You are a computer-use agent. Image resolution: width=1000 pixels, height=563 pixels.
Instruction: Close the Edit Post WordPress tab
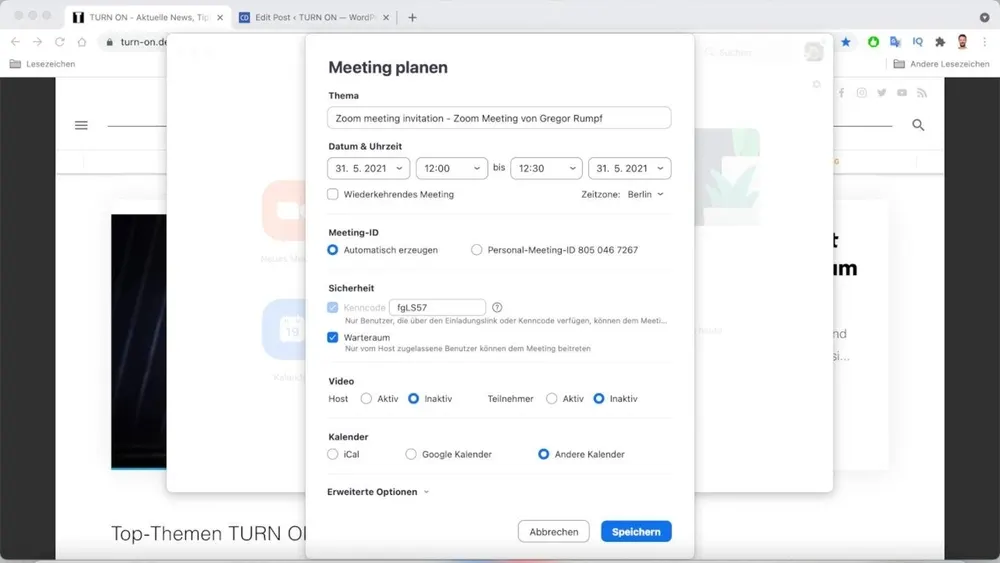[x=386, y=18]
